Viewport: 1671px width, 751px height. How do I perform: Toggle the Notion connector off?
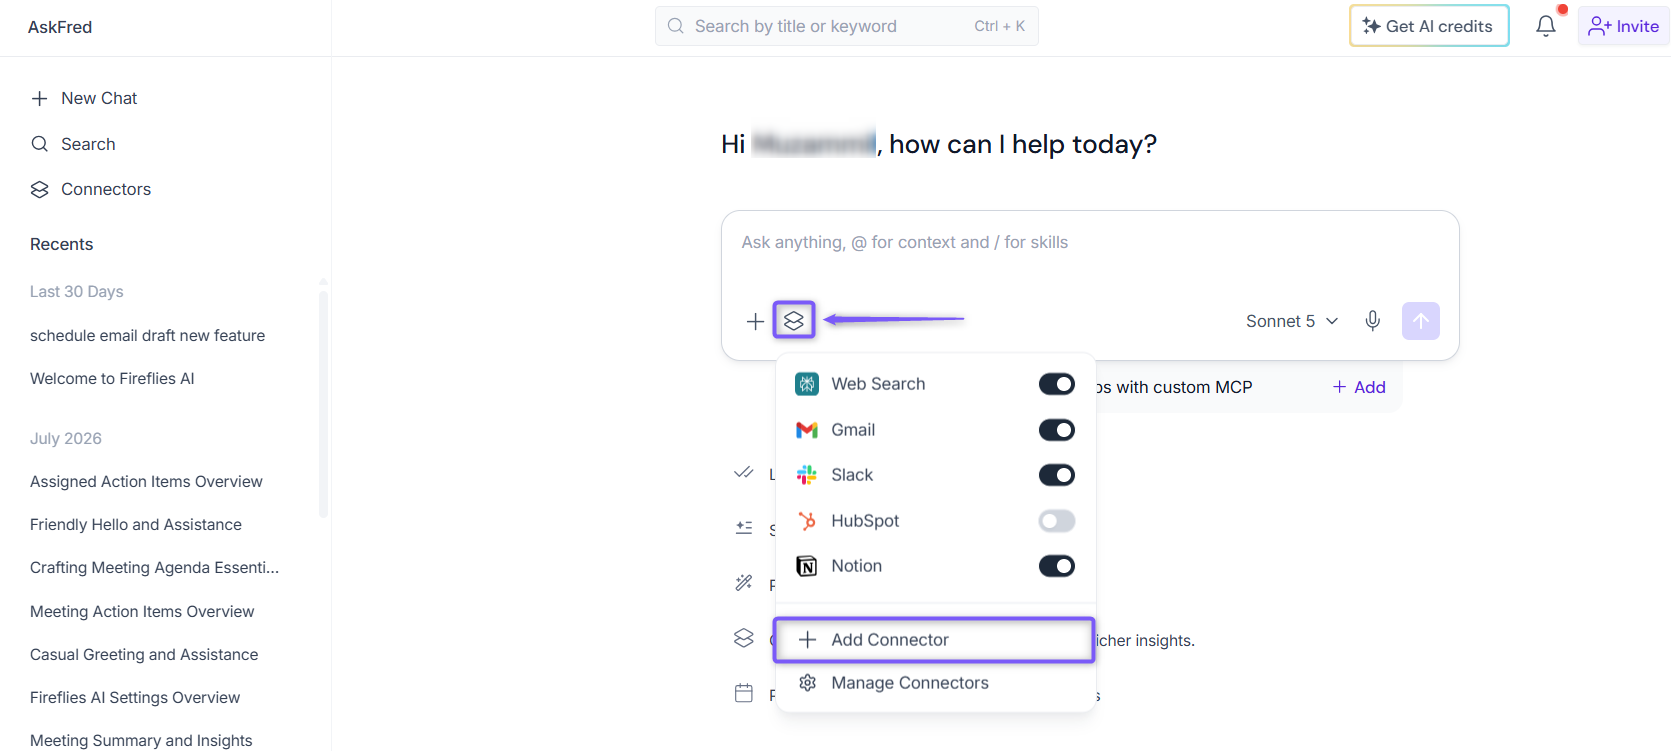coord(1057,566)
